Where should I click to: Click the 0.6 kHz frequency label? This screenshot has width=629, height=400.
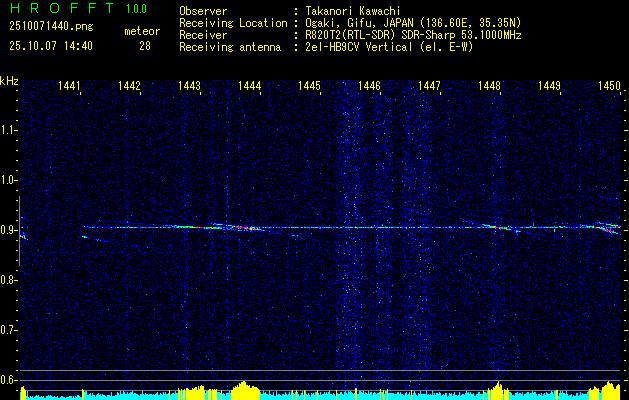pyautogui.click(x=8, y=380)
